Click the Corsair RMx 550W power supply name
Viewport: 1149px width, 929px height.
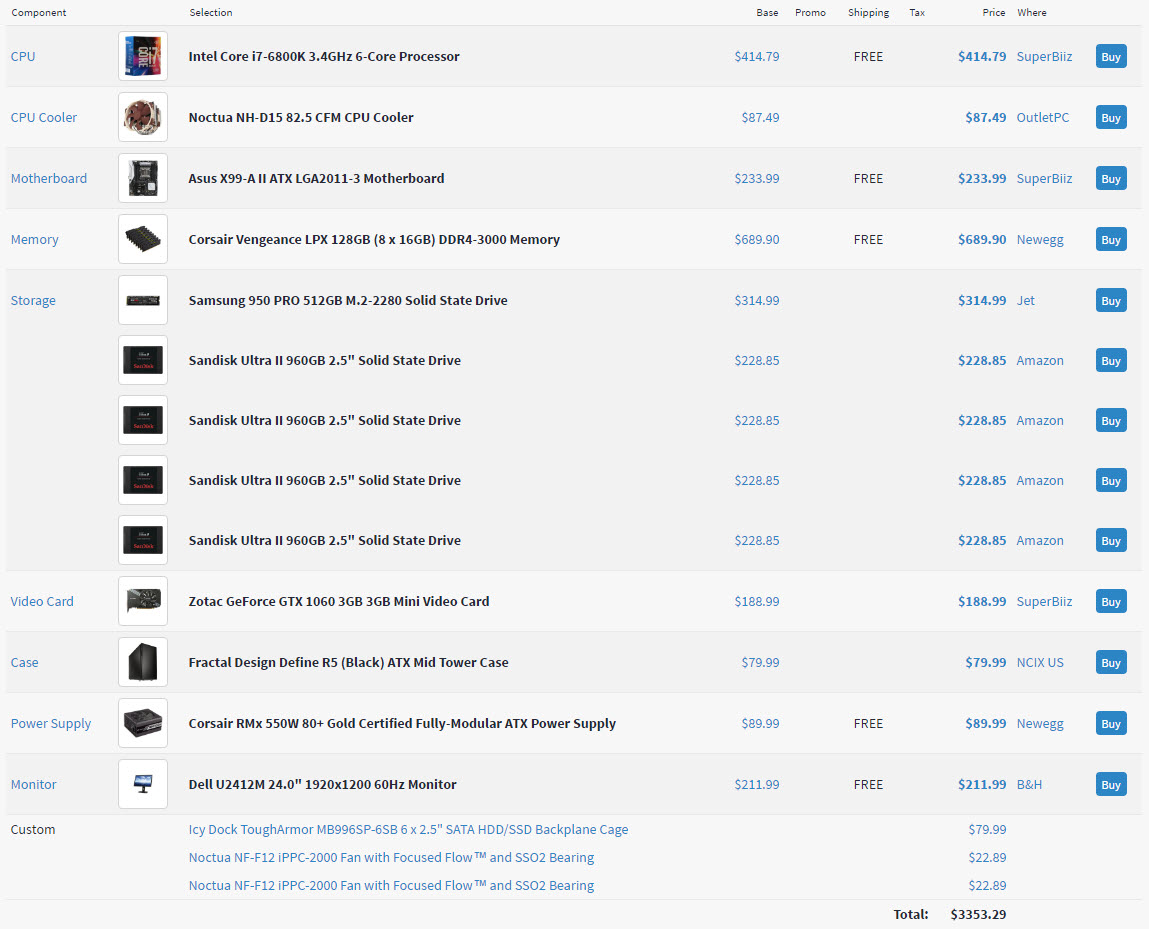click(x=402, y=724)
